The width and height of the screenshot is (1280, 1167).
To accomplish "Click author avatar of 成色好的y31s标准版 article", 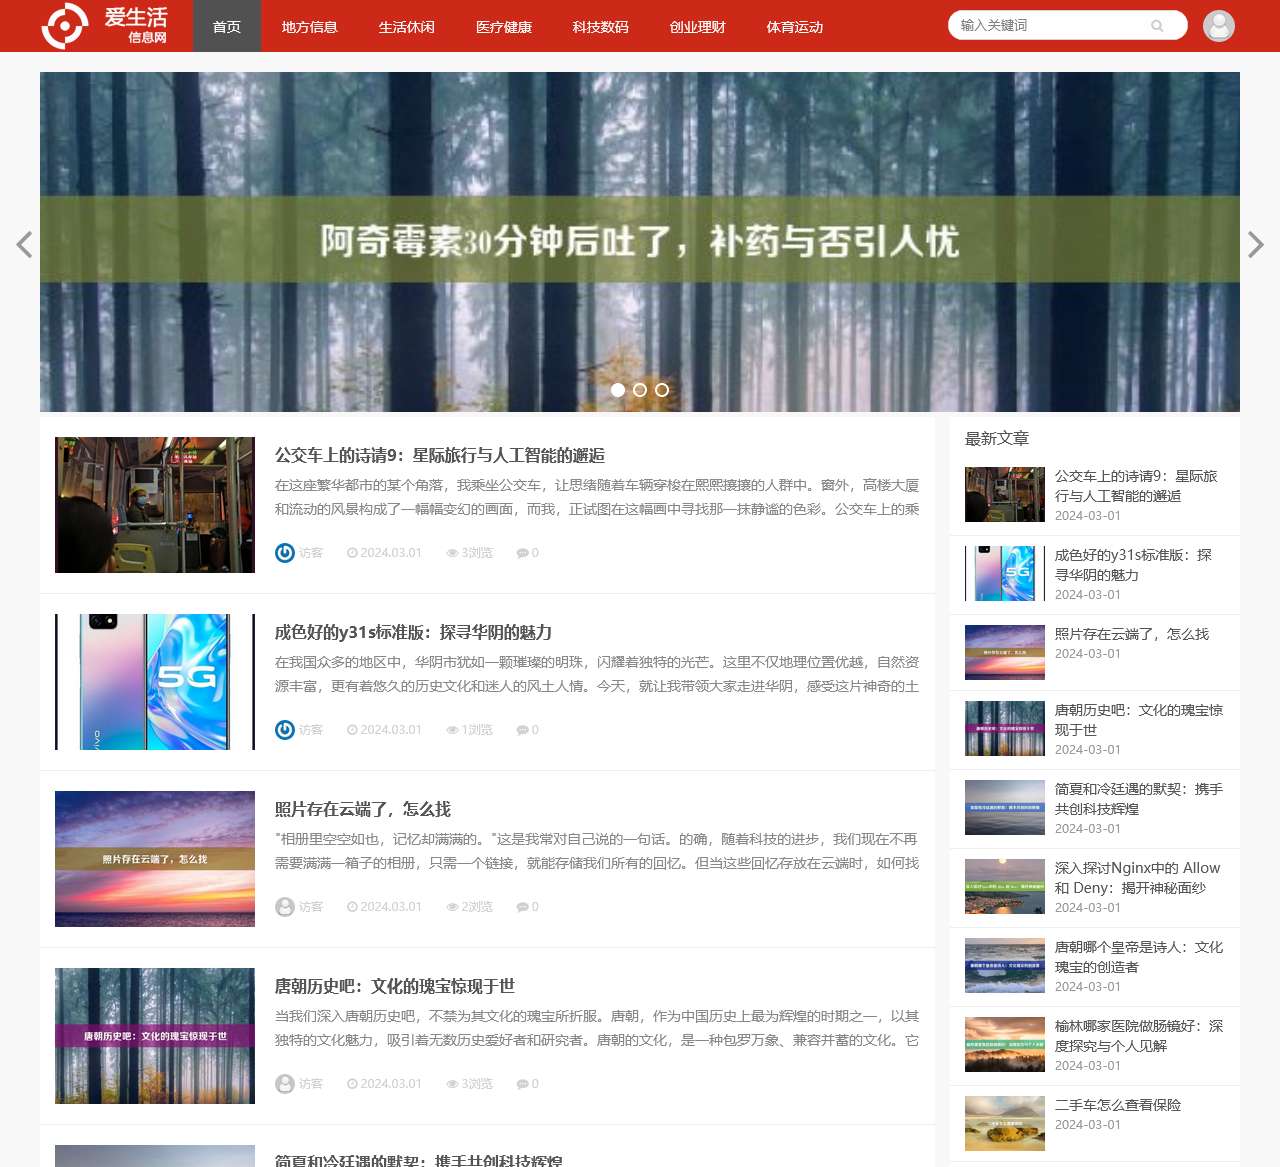I will 285,730.
